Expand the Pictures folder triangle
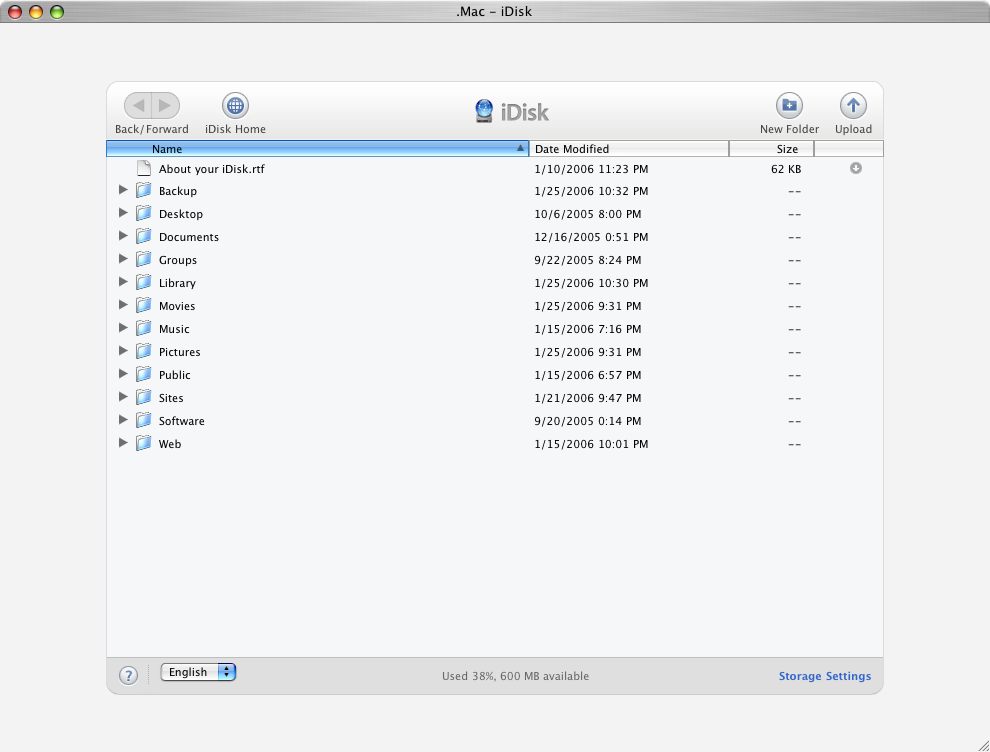This screenshot has height=752, width=990. pos(123,350)
